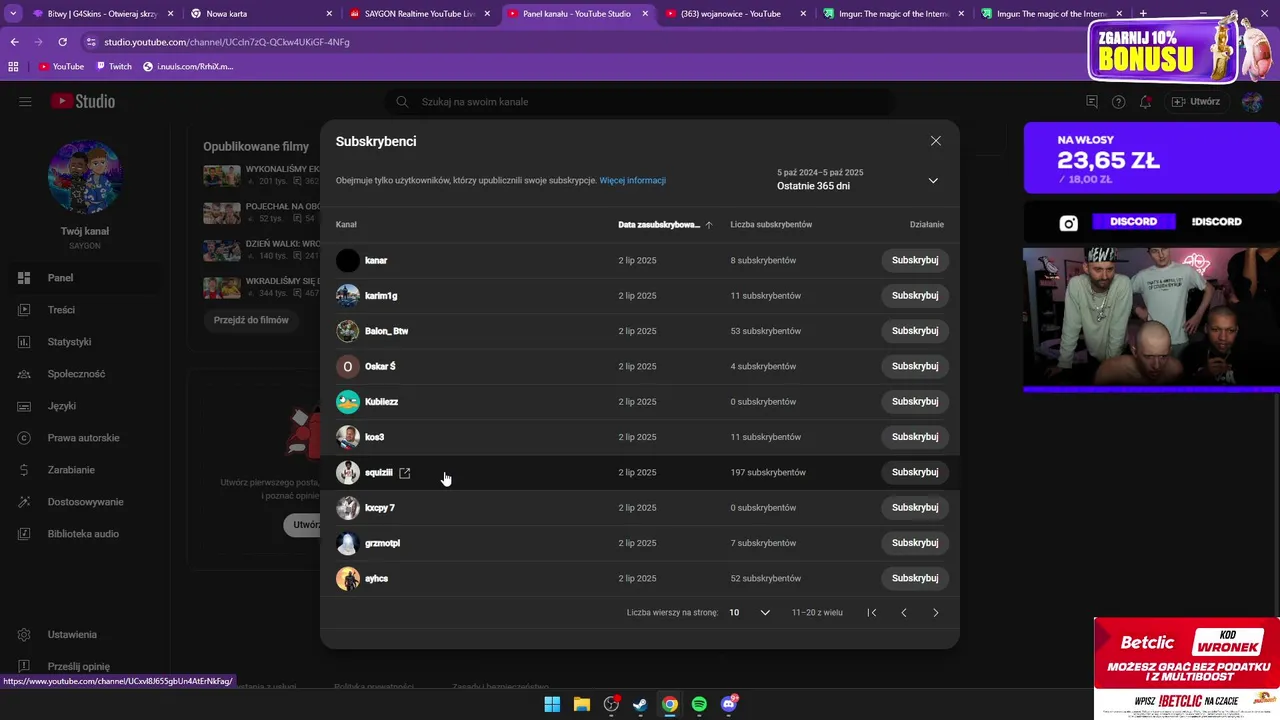Open Prawa autorskie in sidebar

(85, 438)
